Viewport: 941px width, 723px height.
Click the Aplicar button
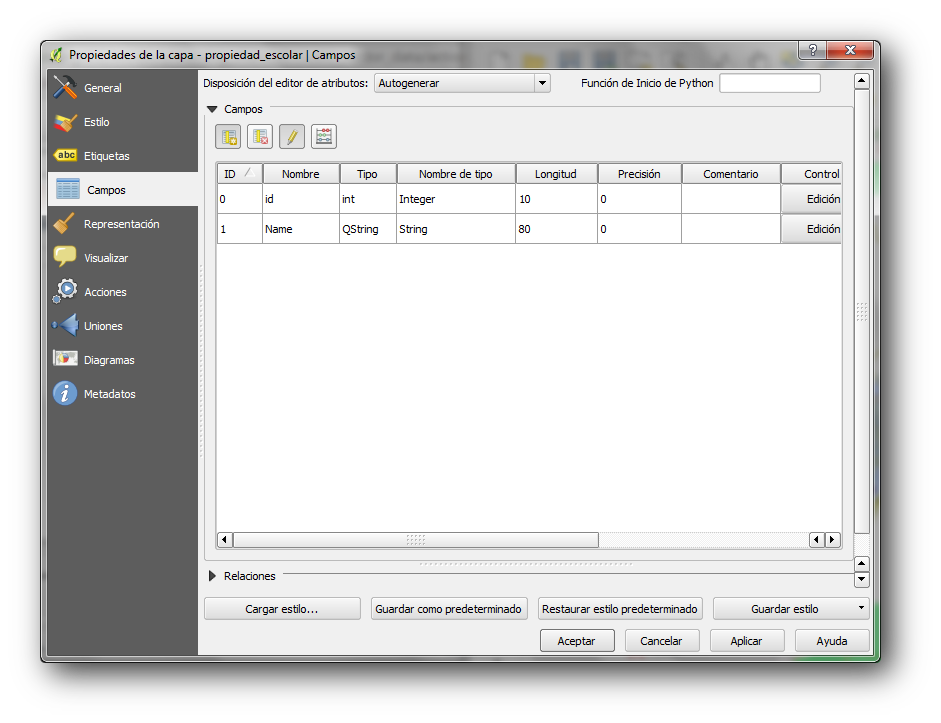coord(747,641)
